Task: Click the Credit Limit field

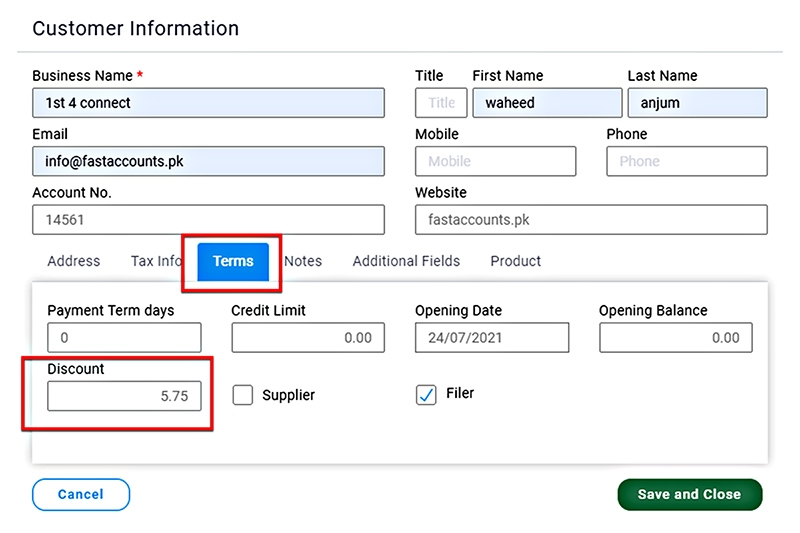Action: (308, 337)
